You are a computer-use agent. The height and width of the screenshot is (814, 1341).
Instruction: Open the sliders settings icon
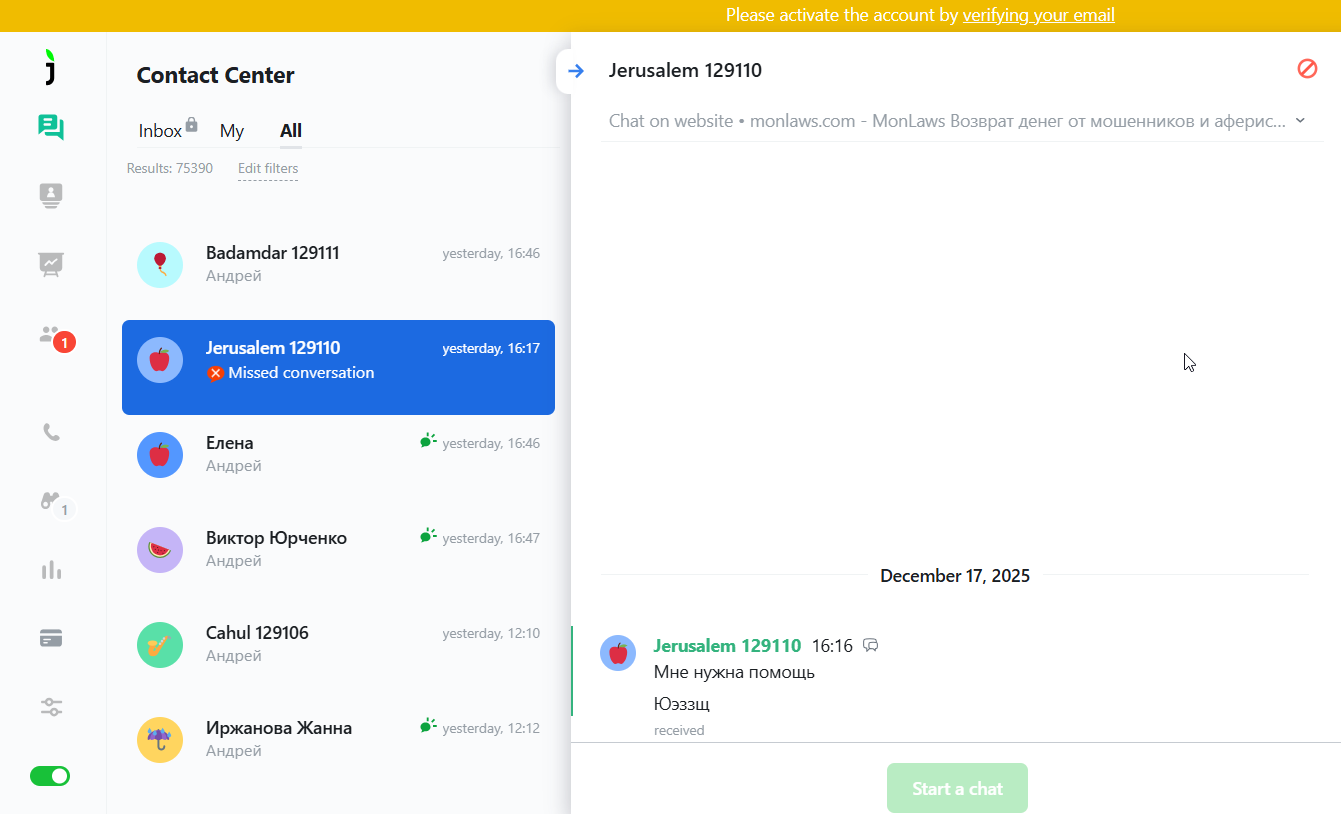point(51,707)
